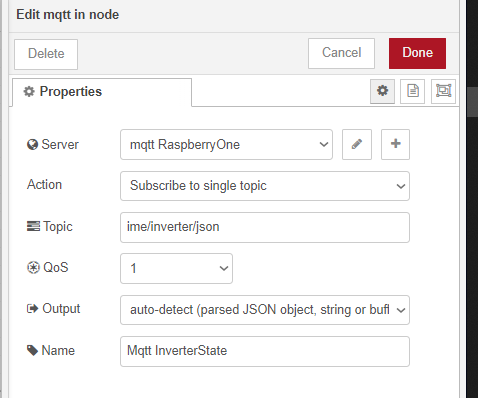Open the Action dropdown Subscribe to single topic
The image size is (478, 398).
click(265, 186)
